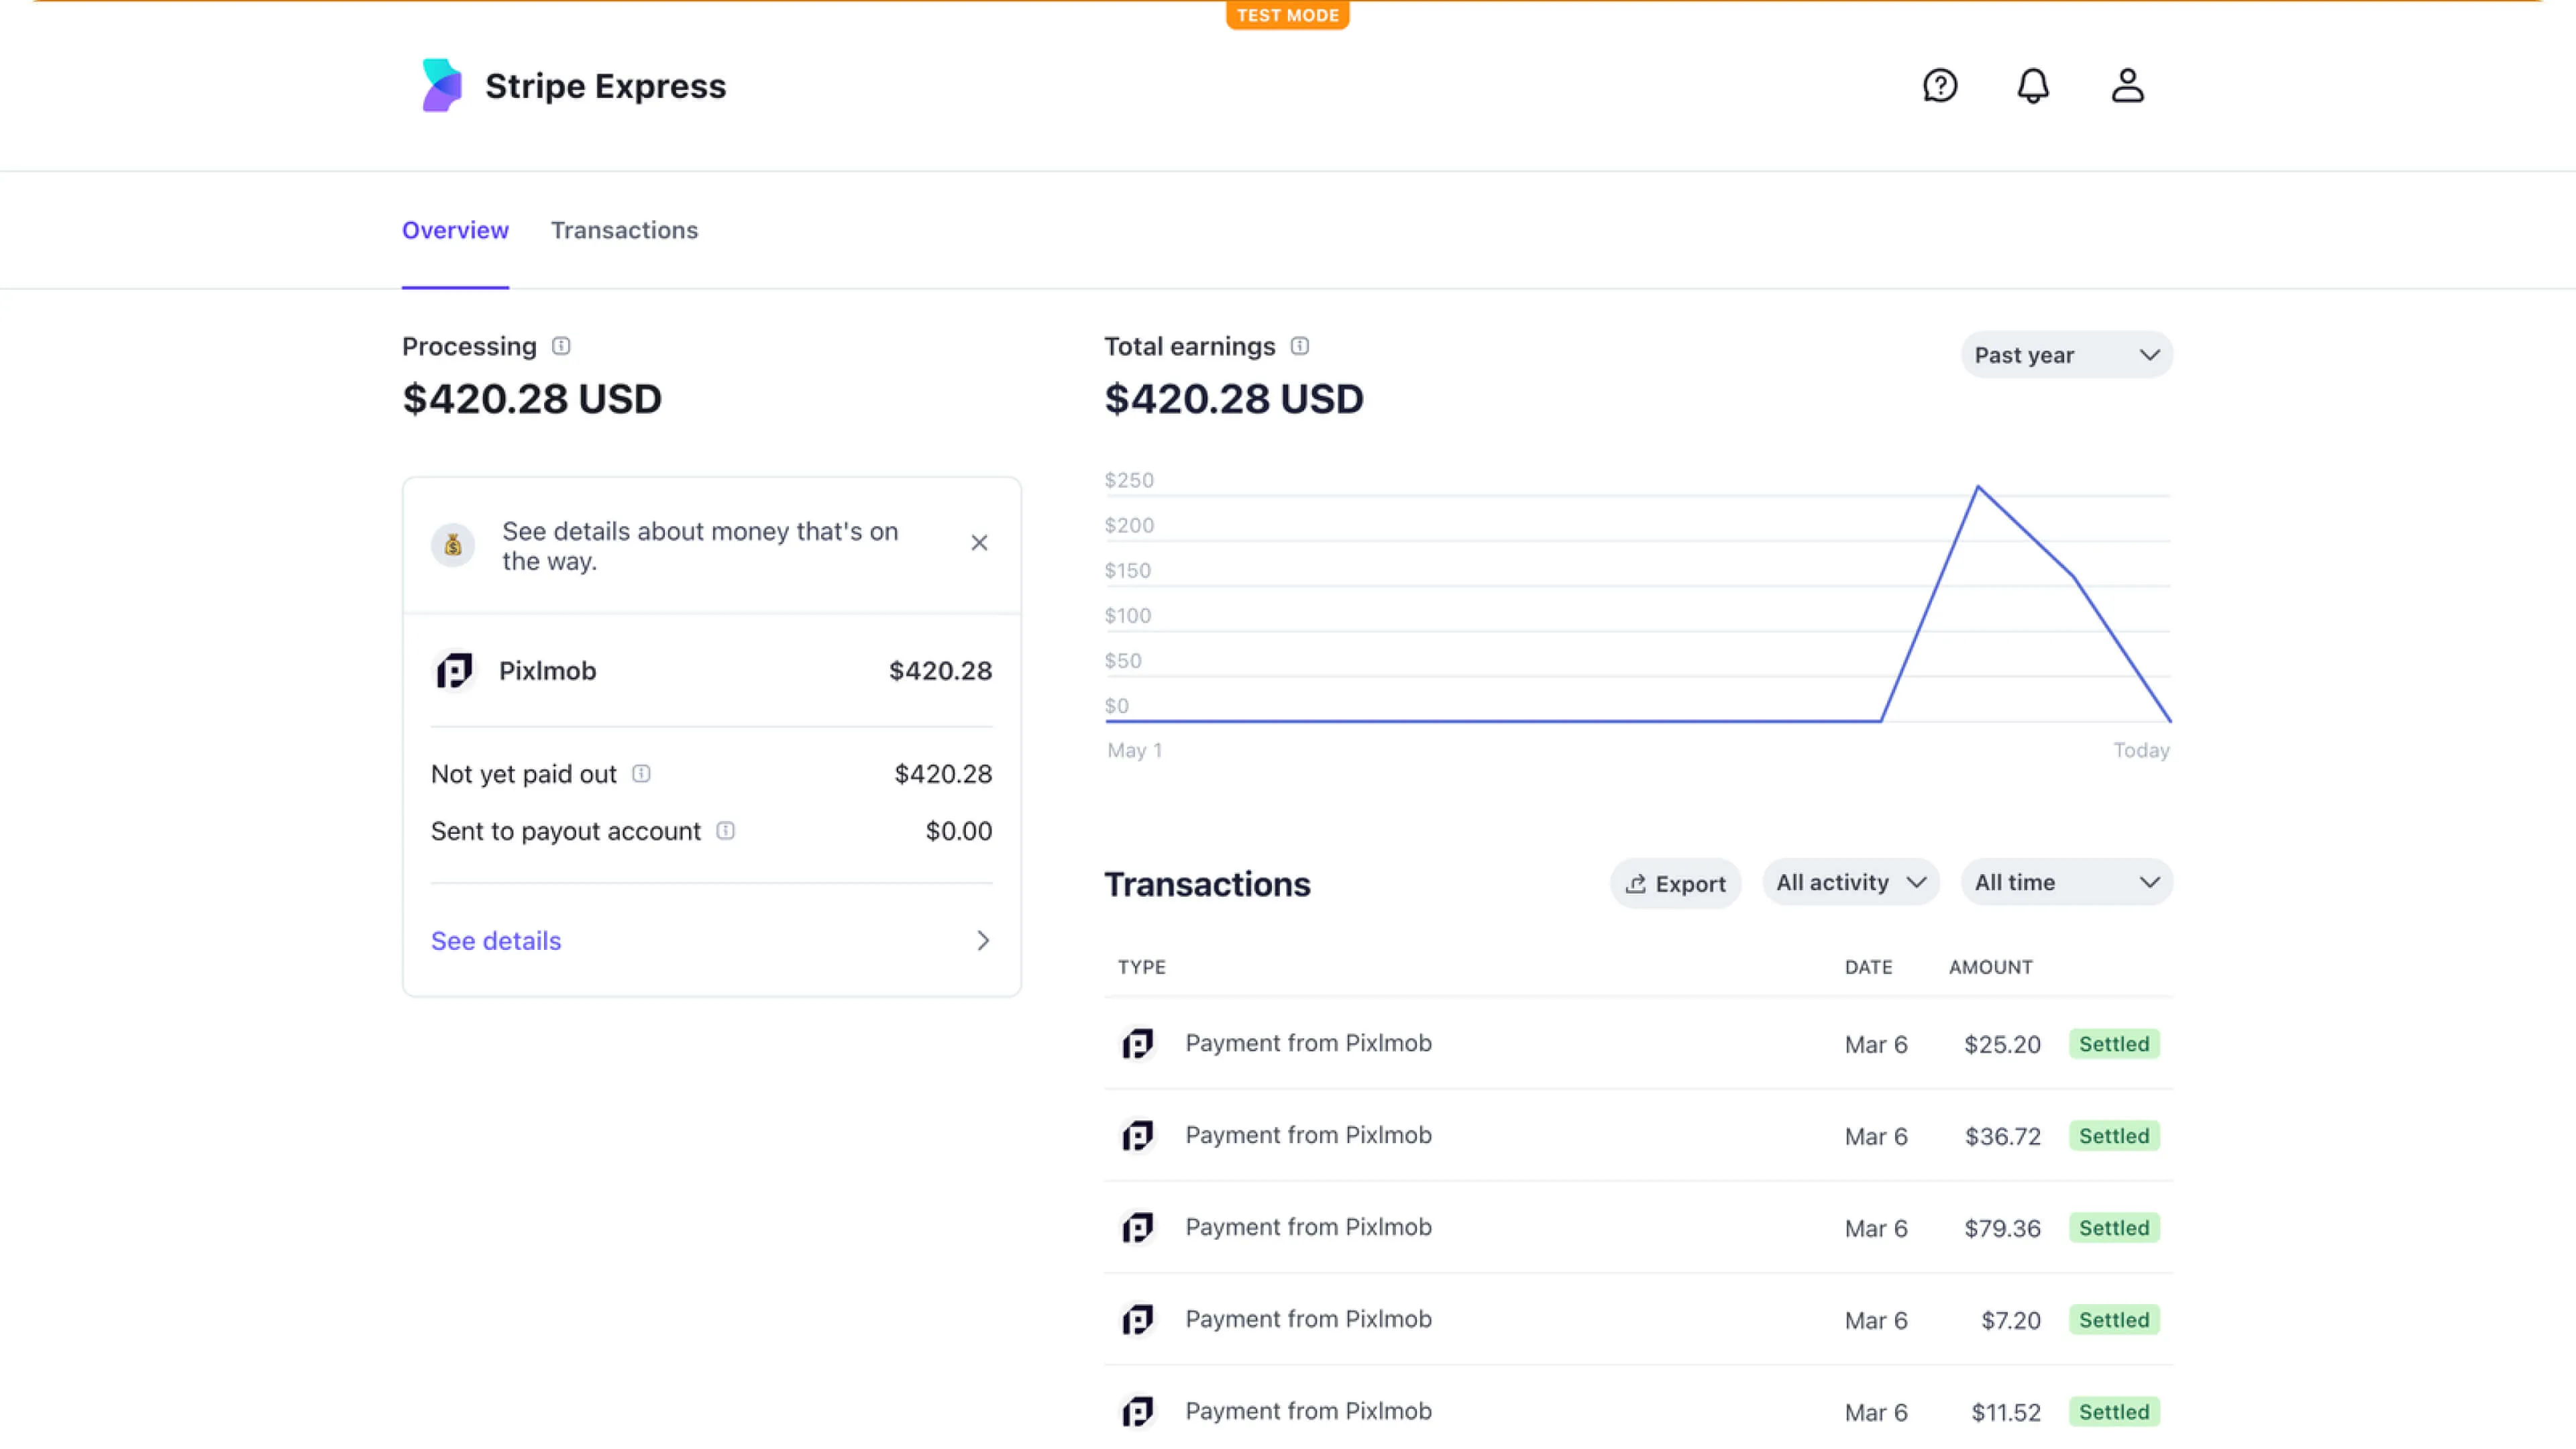Viewport: 2576px width, 1449px height.
Task: Click the Pixlmob logo in balance card
Action: [454, 670]
